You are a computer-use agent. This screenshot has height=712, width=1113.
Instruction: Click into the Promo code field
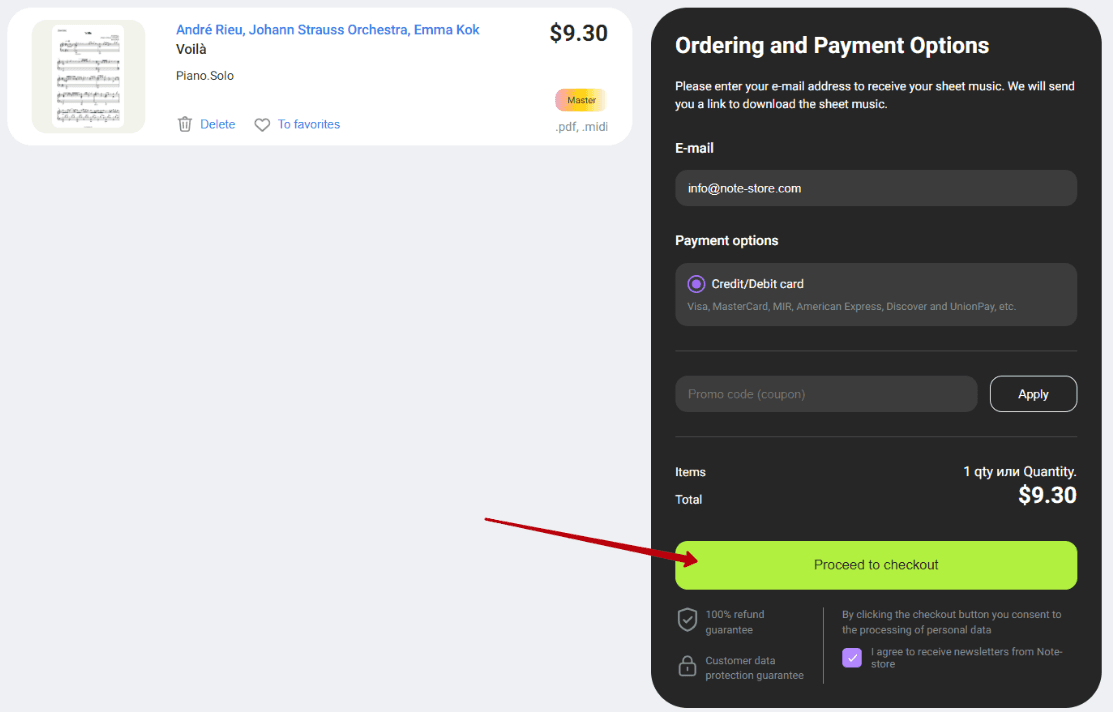(x=825, y=394)
